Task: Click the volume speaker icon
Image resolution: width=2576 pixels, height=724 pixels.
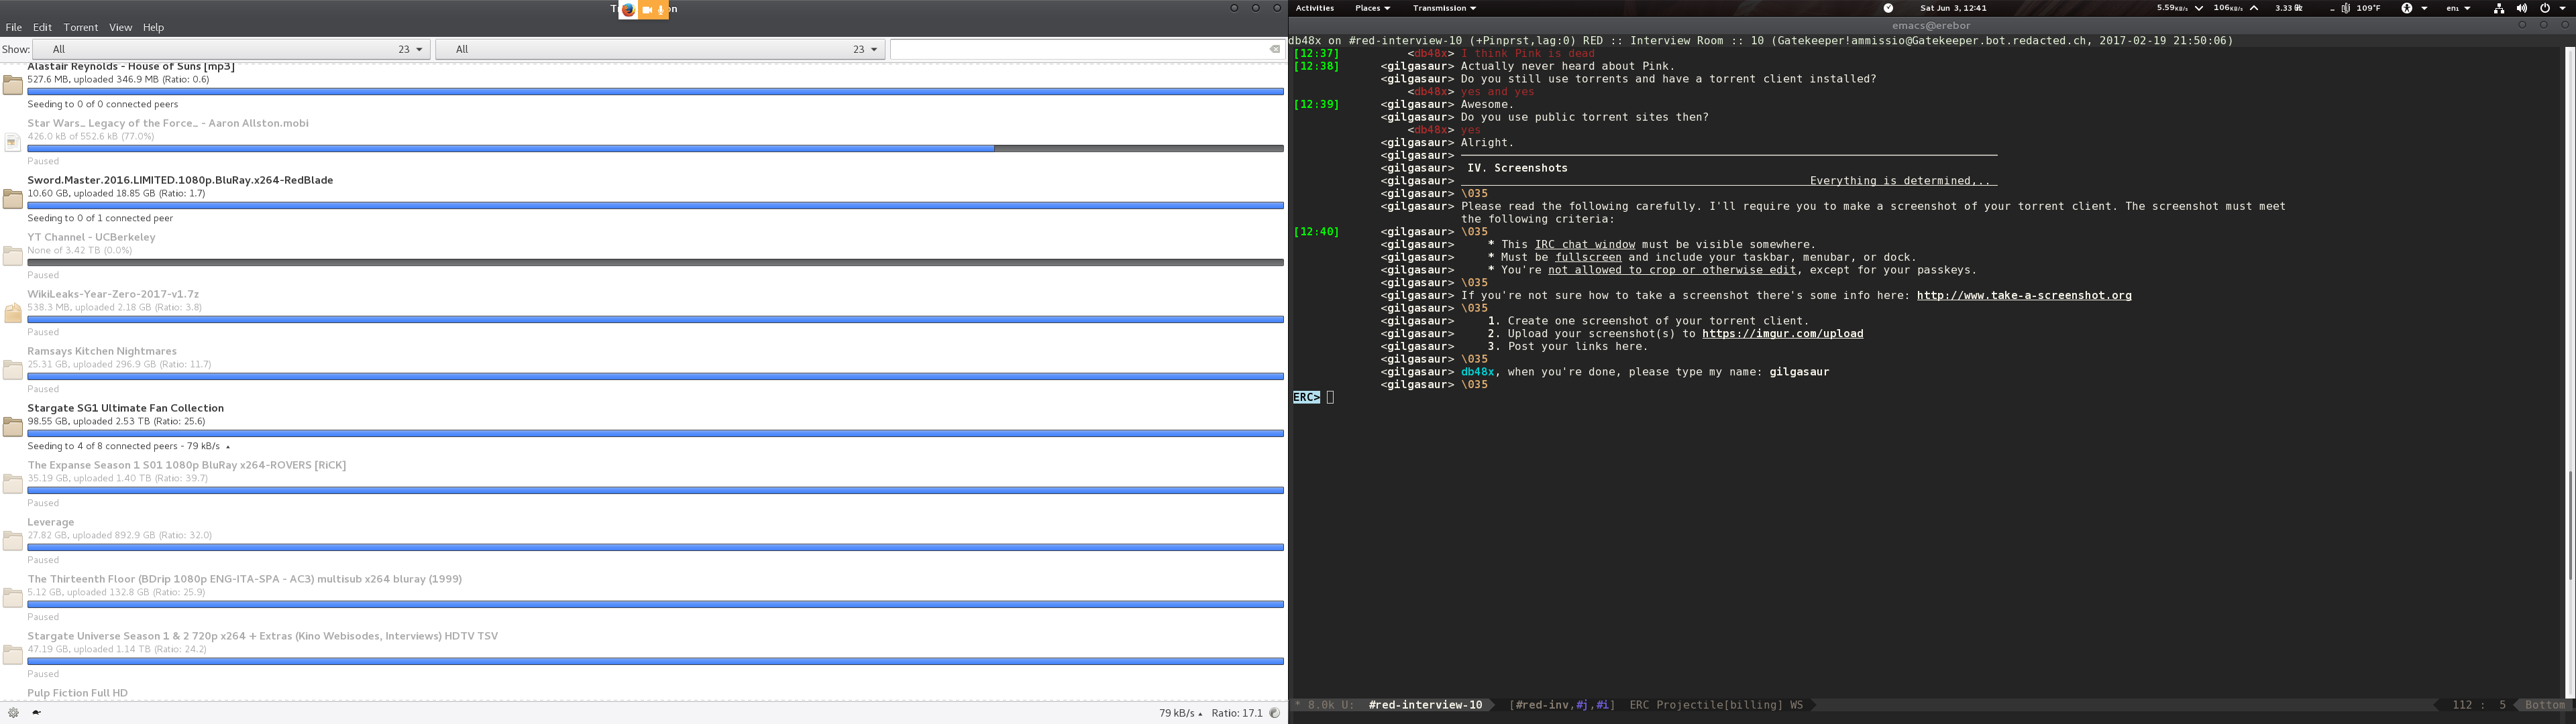Action: tap(2521, 8)
